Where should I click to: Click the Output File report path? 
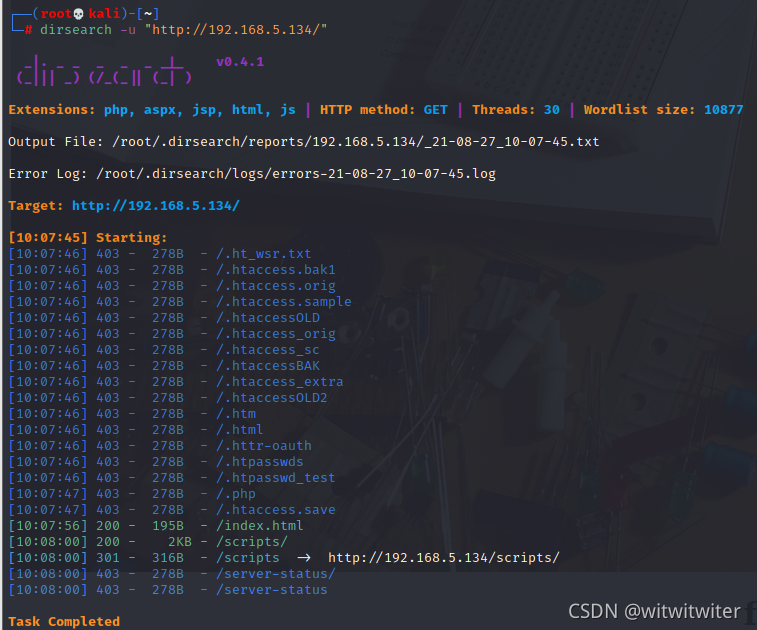(x=355, y=141)
